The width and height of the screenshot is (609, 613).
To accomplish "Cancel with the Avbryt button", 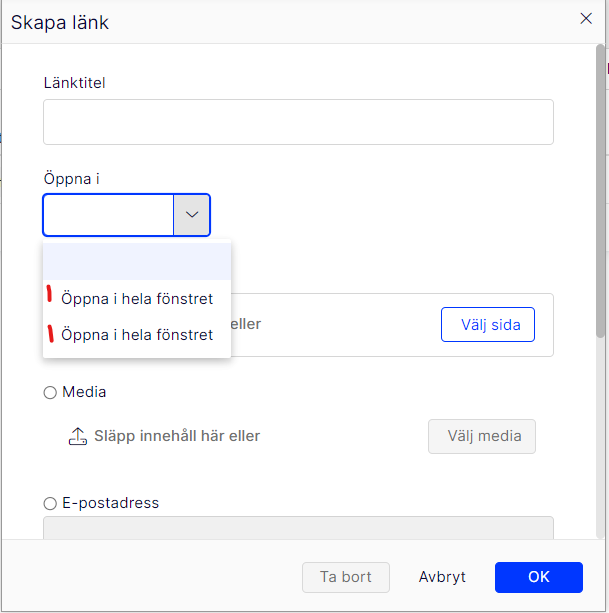I will coord(443,577).
